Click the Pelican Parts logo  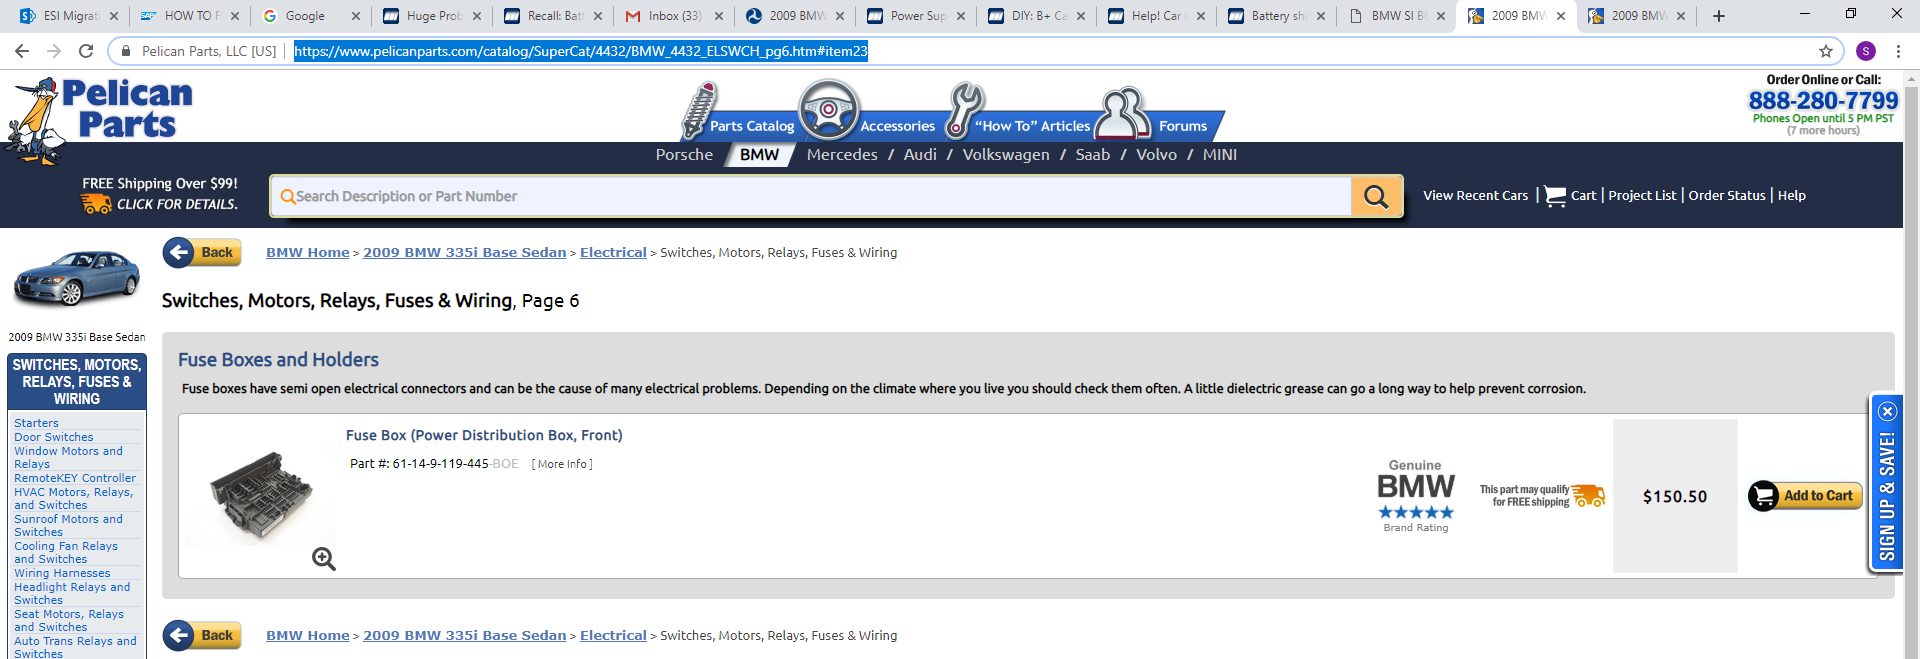100,120
